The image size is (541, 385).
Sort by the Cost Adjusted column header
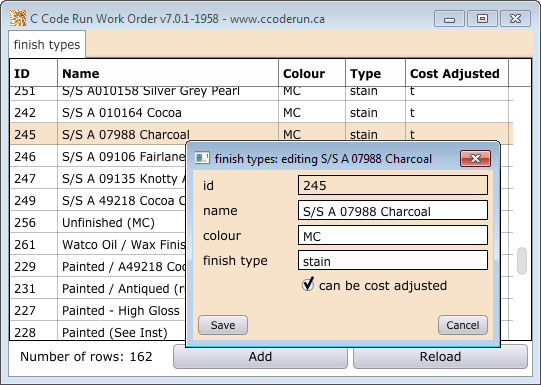pyautogui.click(x=457, y=73)
